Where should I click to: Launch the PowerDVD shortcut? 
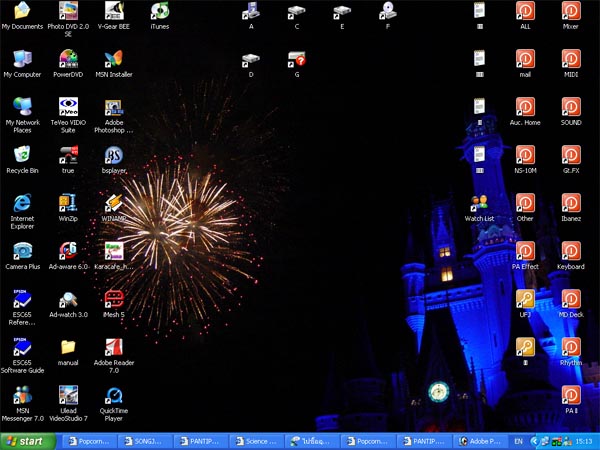(x=68, y=59)
